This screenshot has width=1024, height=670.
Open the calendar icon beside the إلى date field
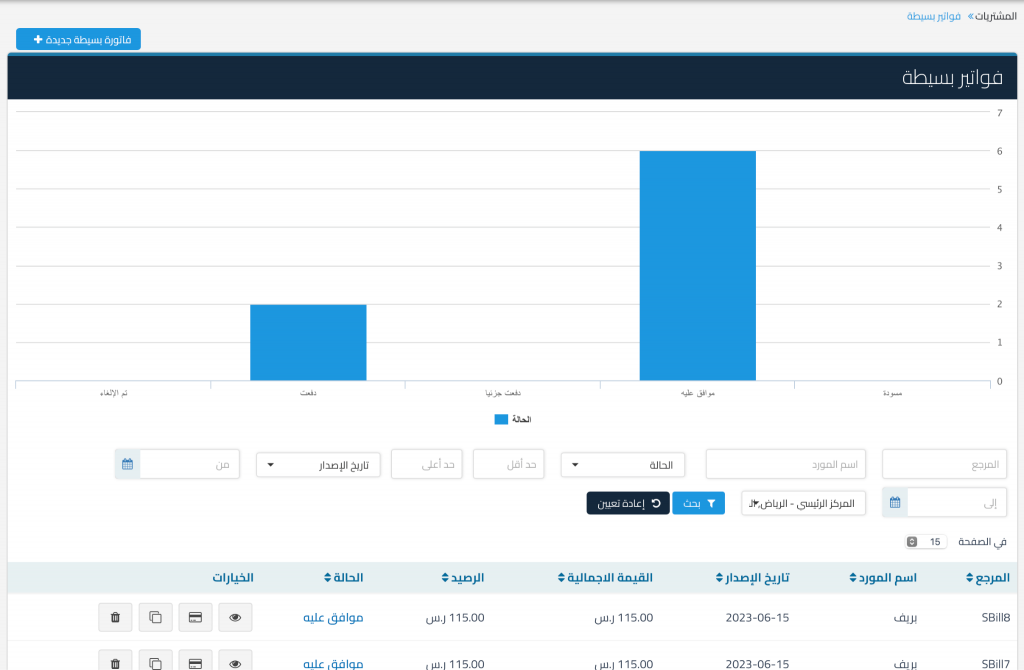pyautogui.click(x=895, y=503)
